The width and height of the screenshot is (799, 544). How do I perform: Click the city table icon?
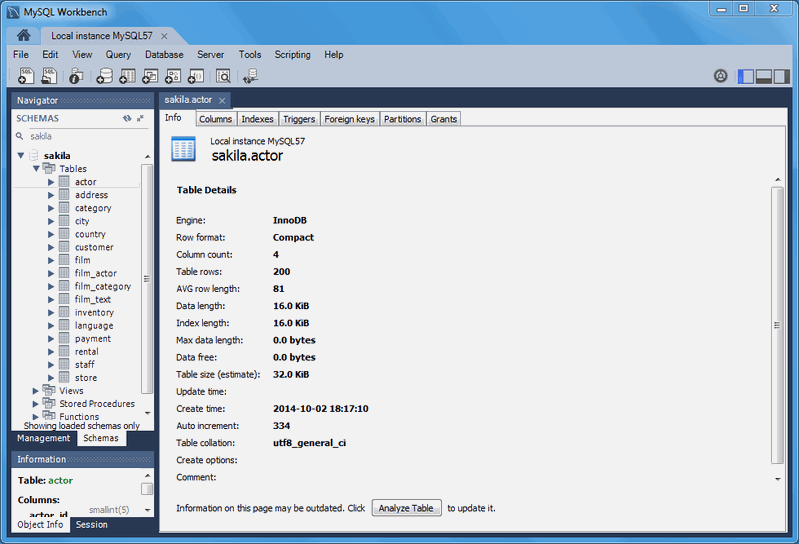coord(64,221)
